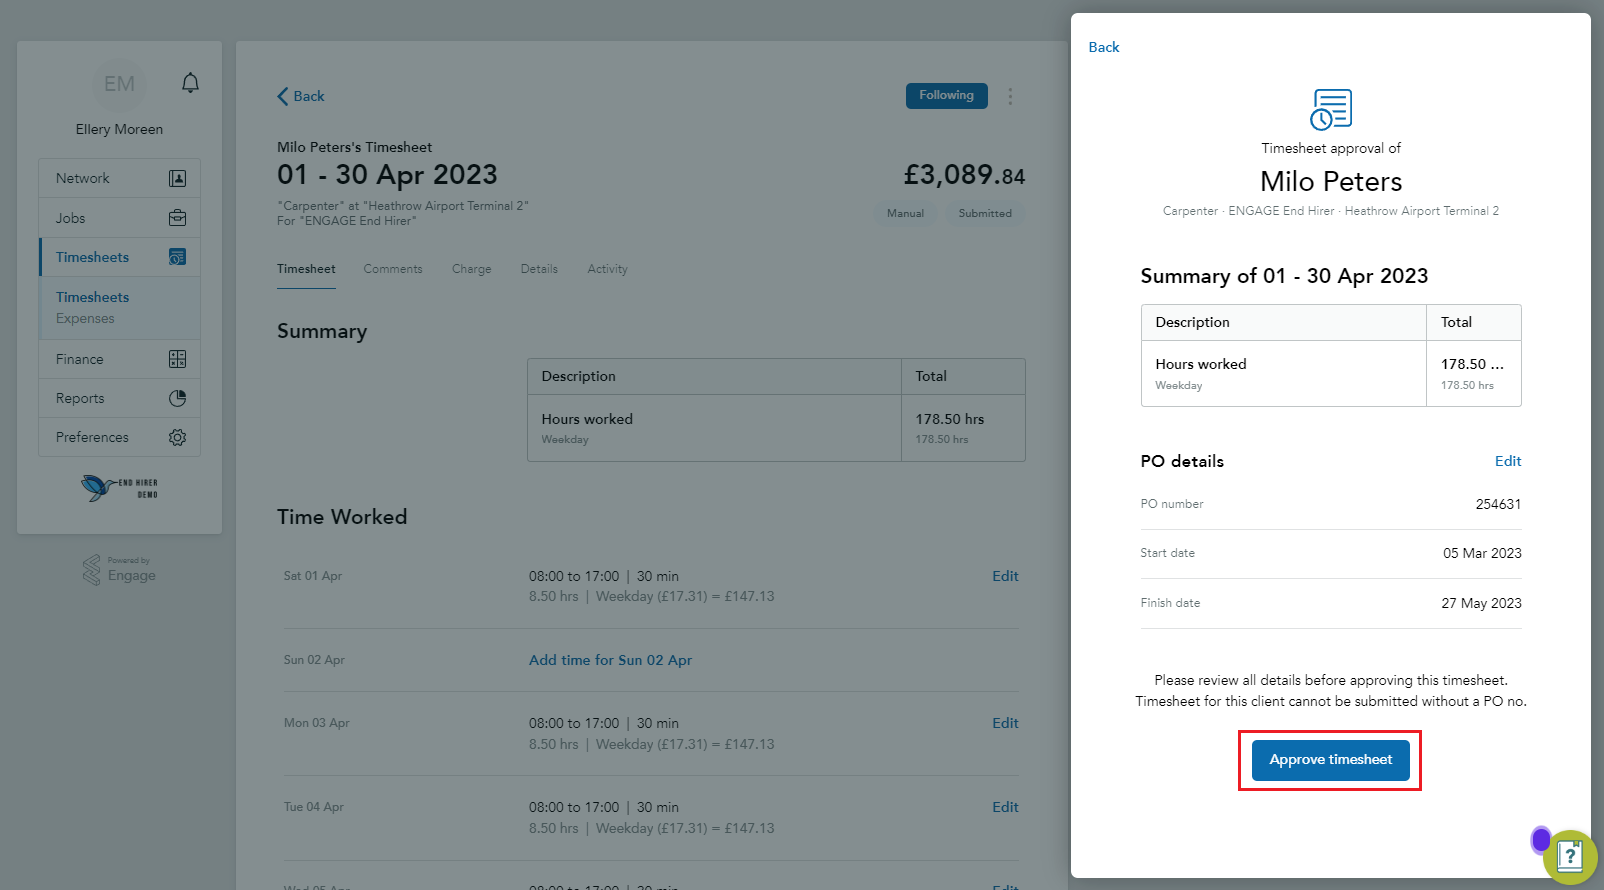Click the timesheet approval document icon

tap(1331, 109)
